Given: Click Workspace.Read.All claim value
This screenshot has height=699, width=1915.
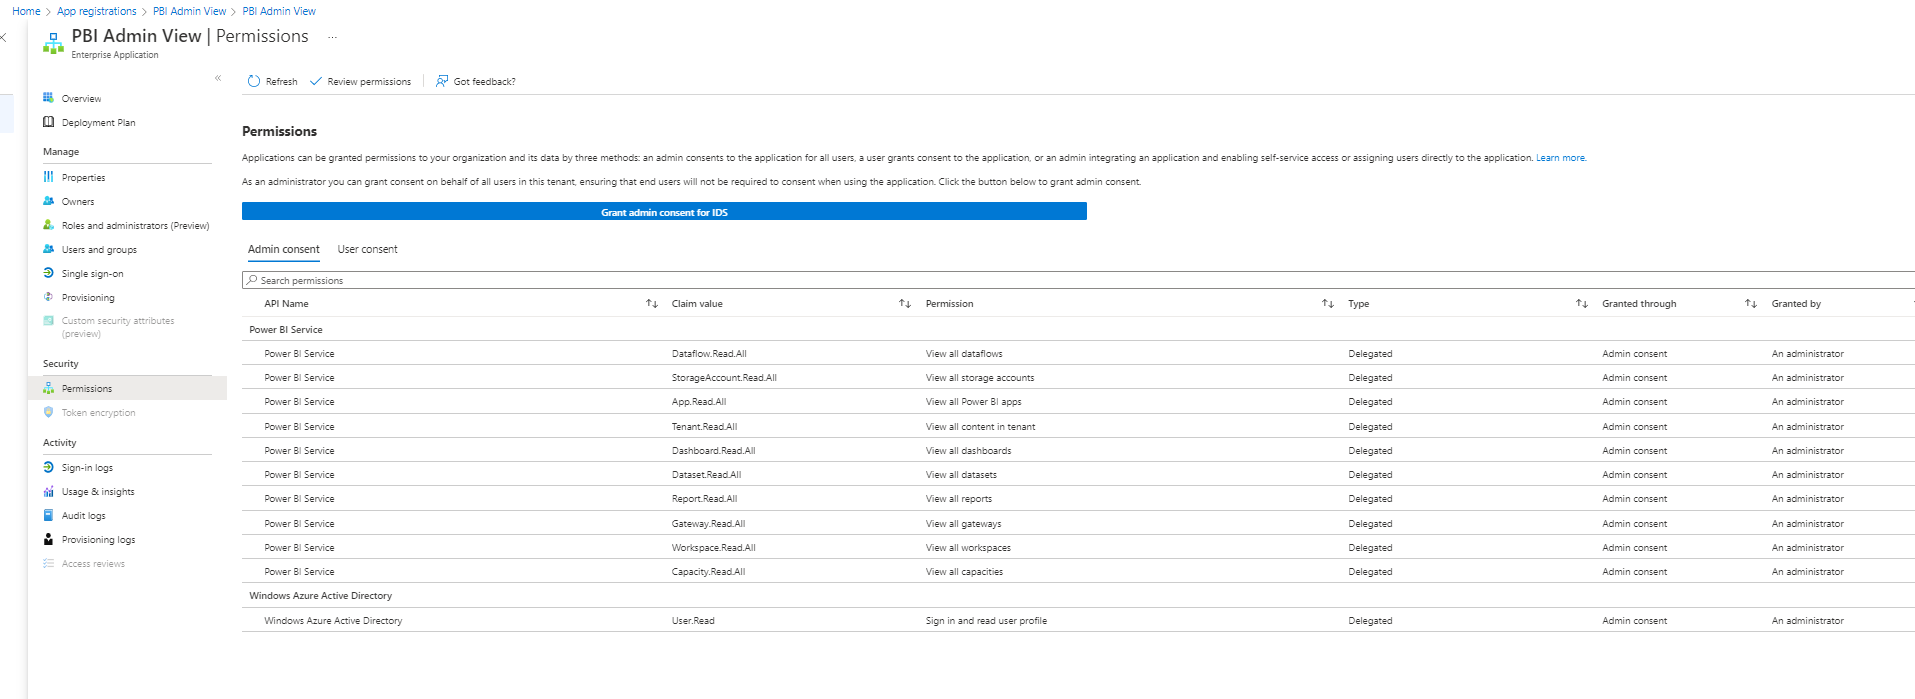Looking at the screenshot, I should coord(714,548).
